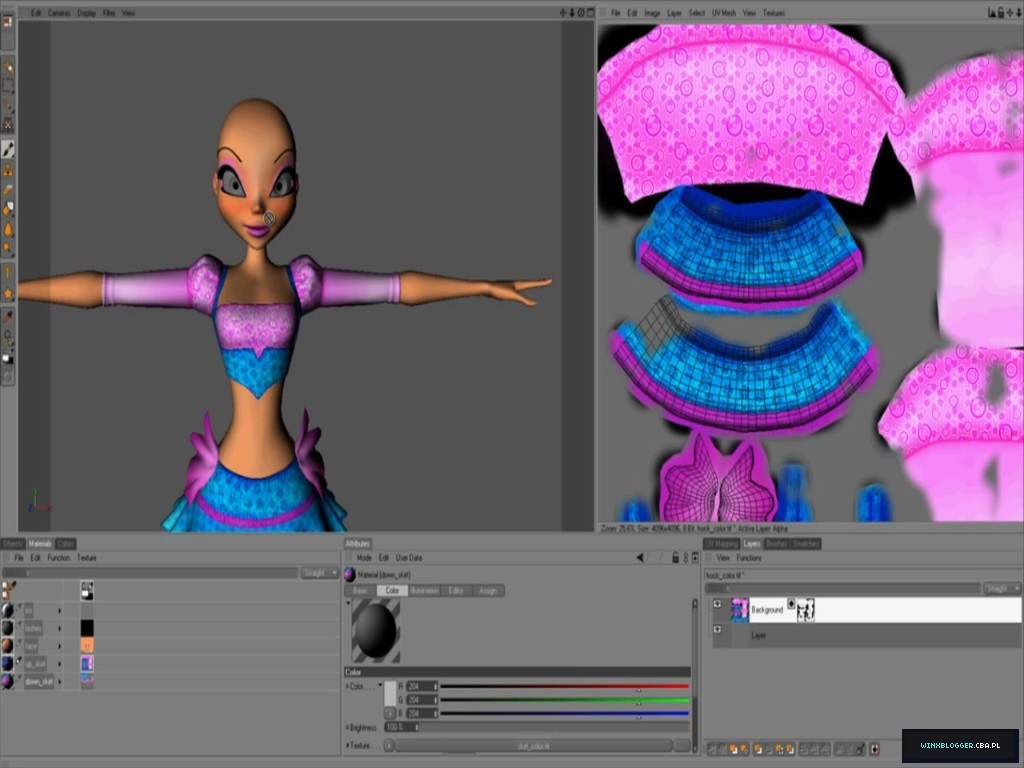
Task: Expand channels of down_skirt material
Action: pyautogui.click(x=59, y=681)
